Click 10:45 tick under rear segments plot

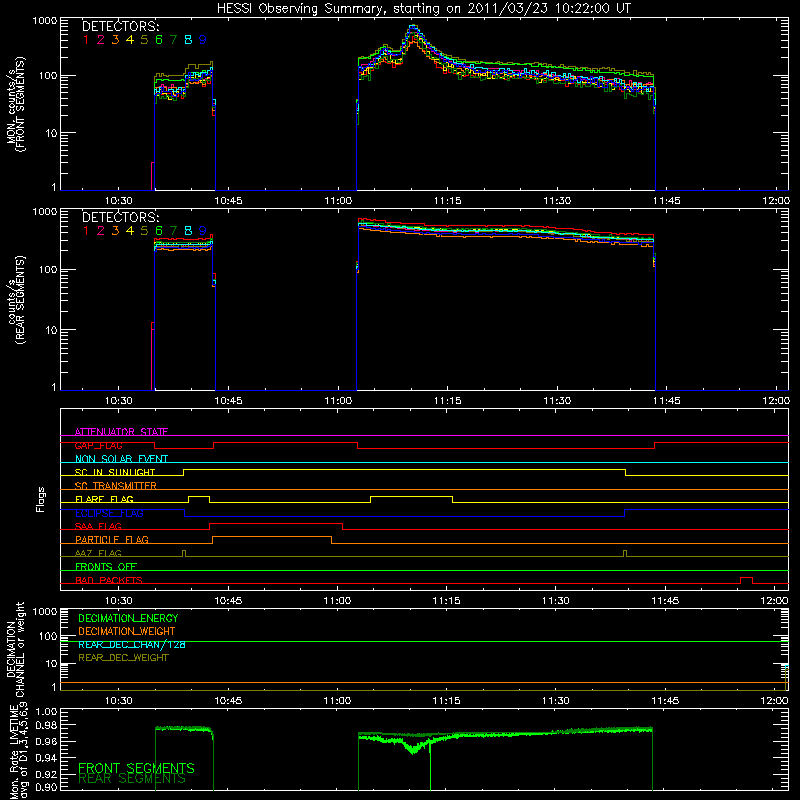point(228,401)
